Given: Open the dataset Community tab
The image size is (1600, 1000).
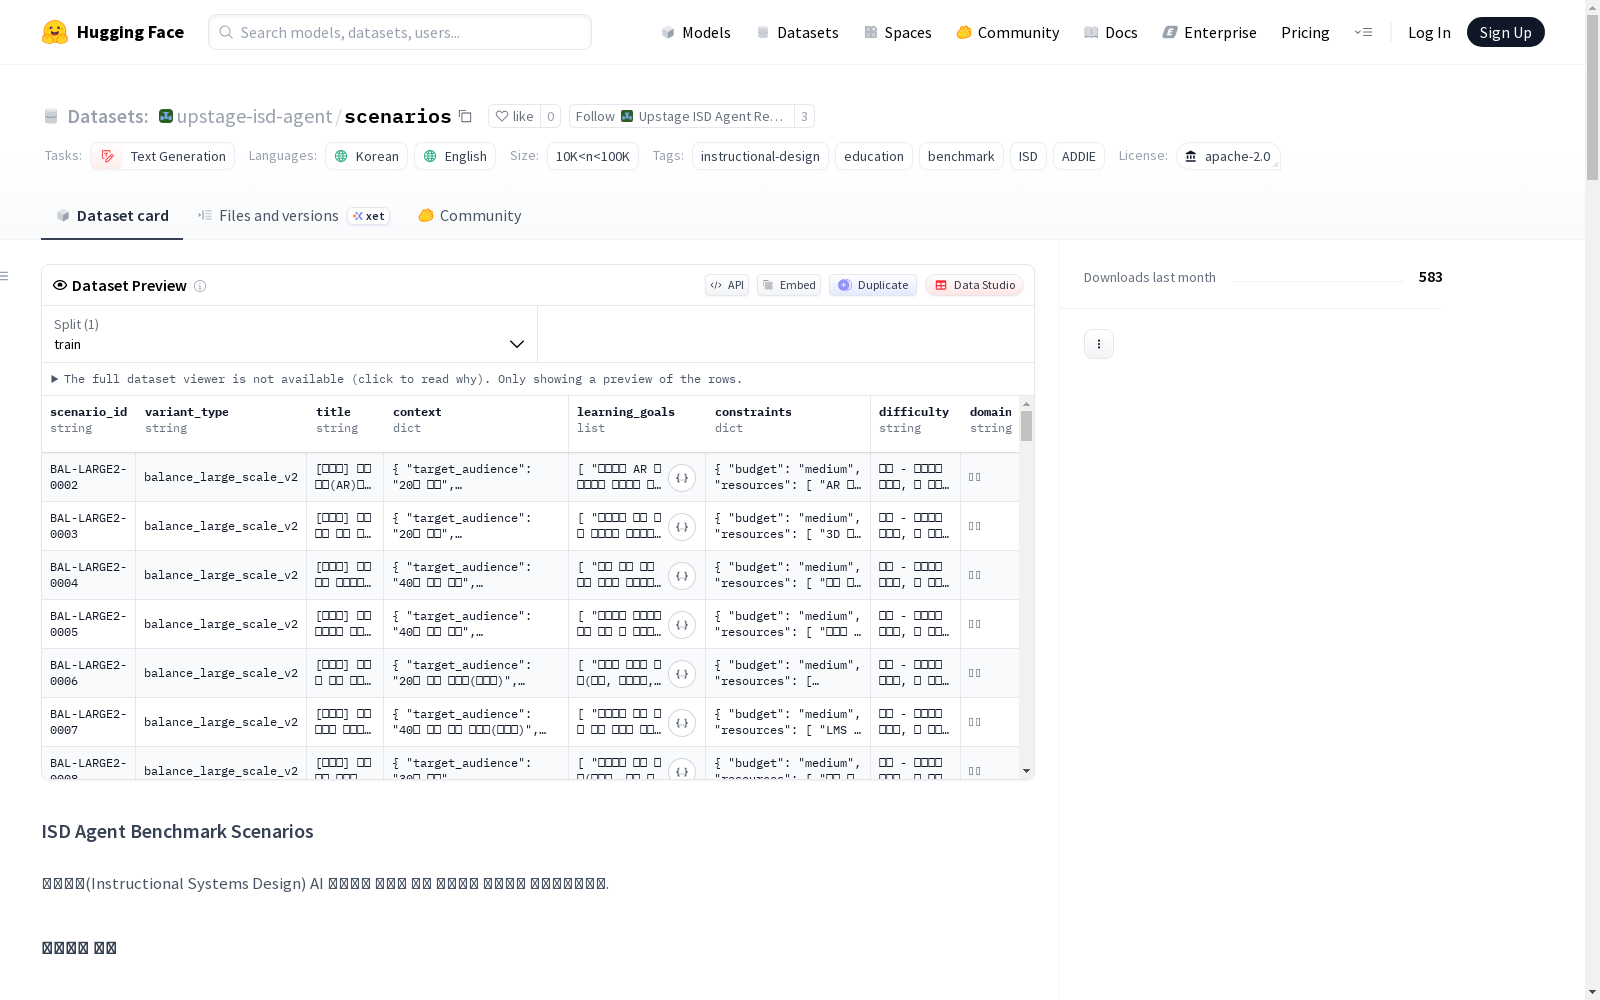Looking at the screenshot, I should click(470, 216).
